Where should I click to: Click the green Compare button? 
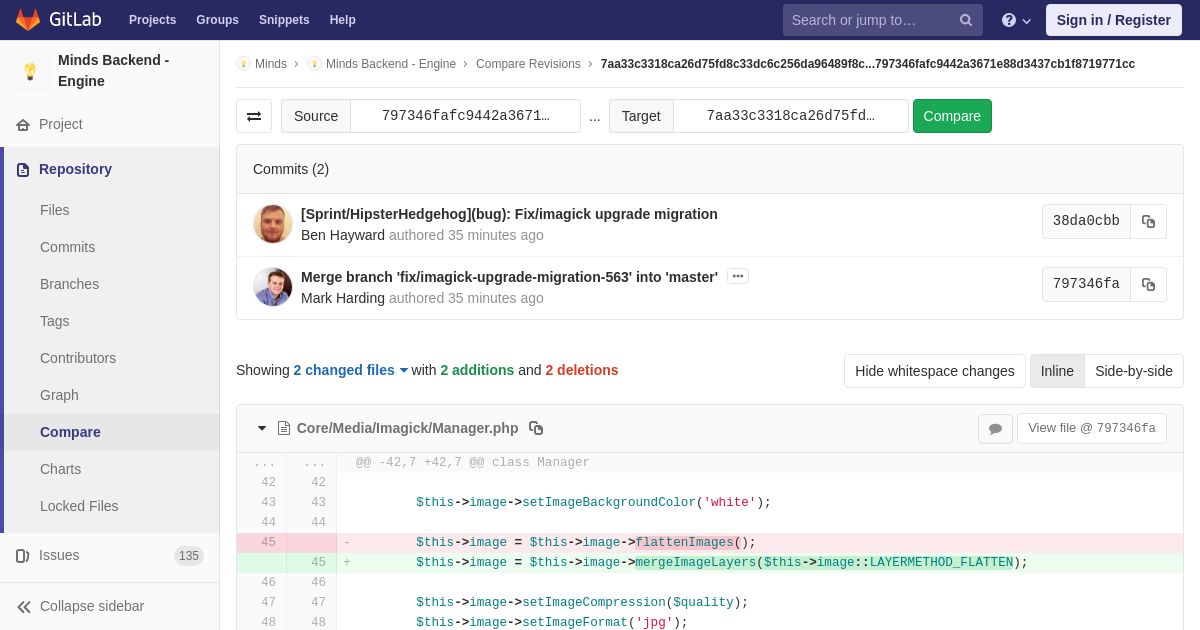pos(952,116)
